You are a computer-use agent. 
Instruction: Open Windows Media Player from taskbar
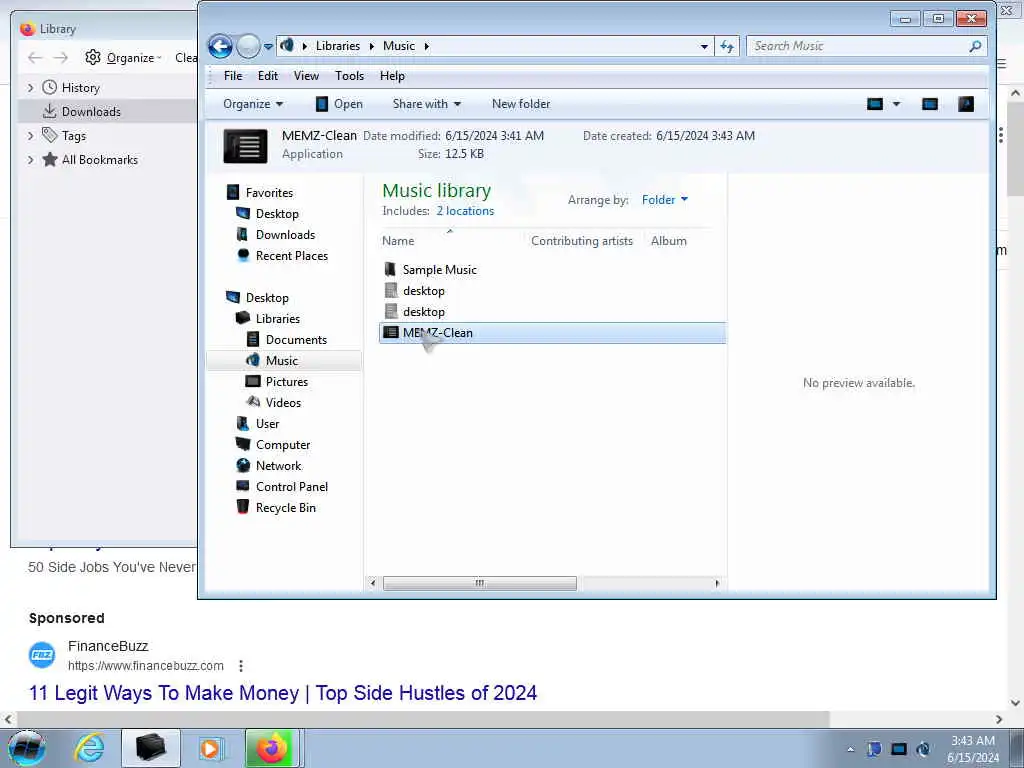210,748
